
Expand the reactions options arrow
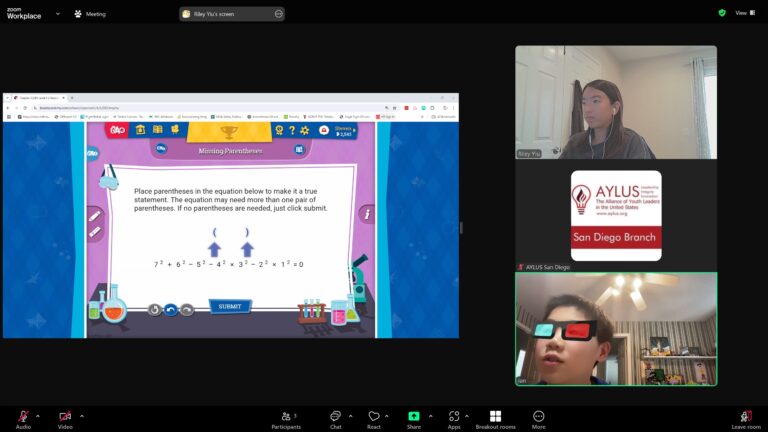click(386, 416)
